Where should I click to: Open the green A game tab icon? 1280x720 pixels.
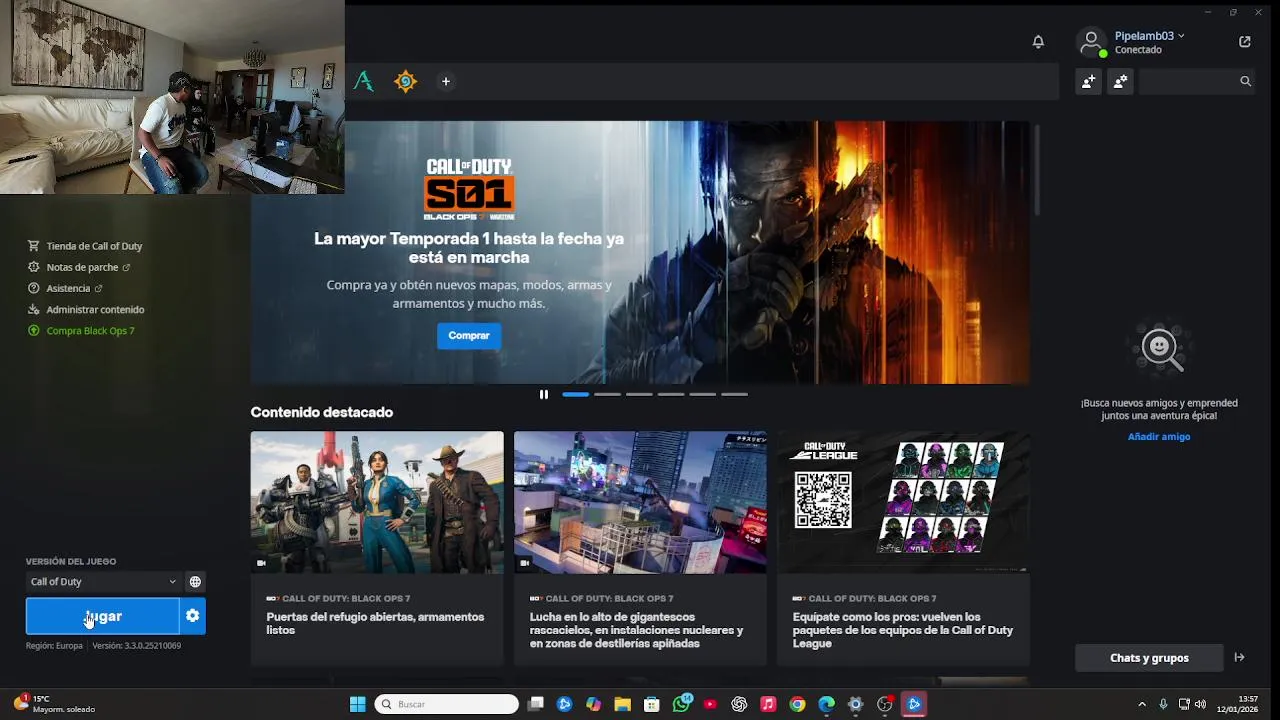tap(363, 81)
